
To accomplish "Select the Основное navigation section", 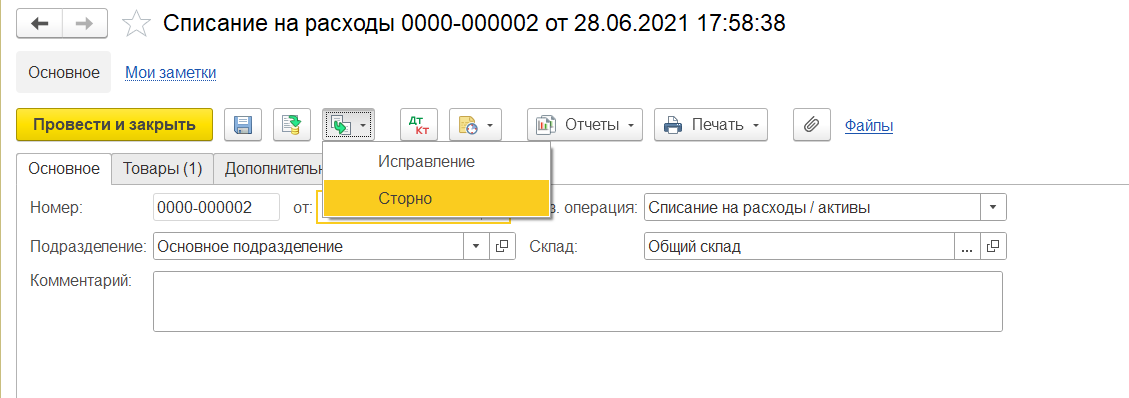I will [x=63, y=72].
